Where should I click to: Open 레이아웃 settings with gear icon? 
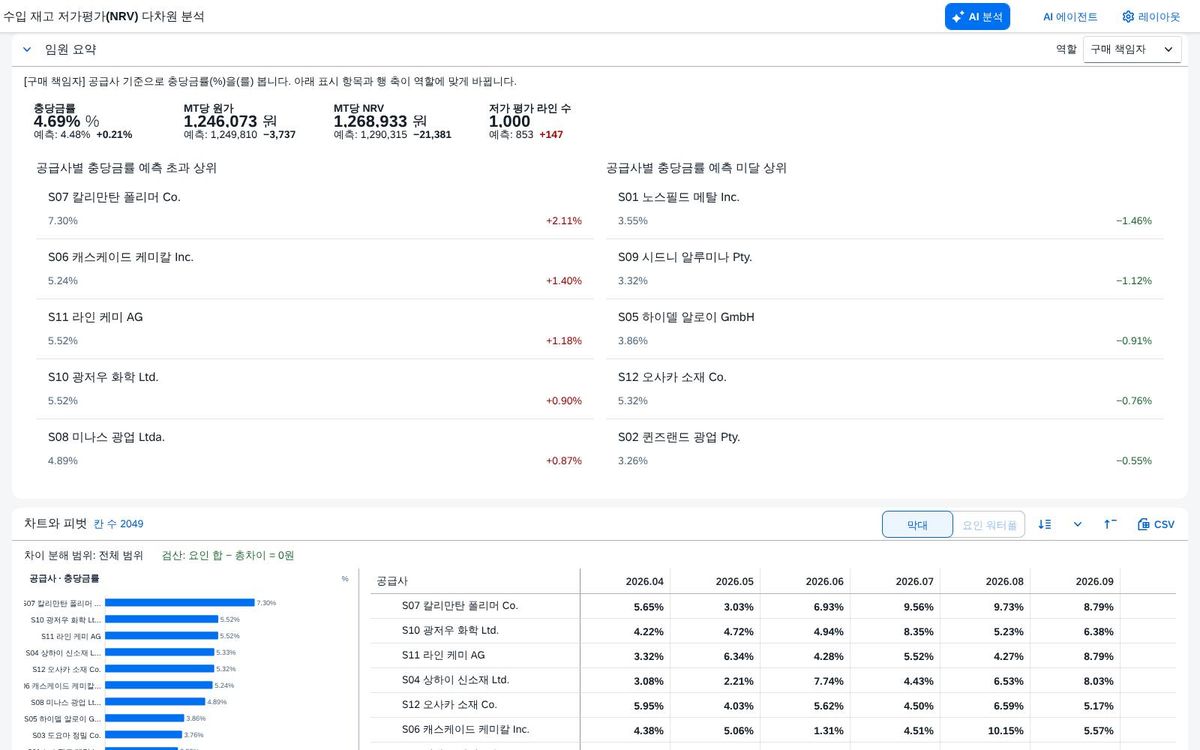(1150, 17)
